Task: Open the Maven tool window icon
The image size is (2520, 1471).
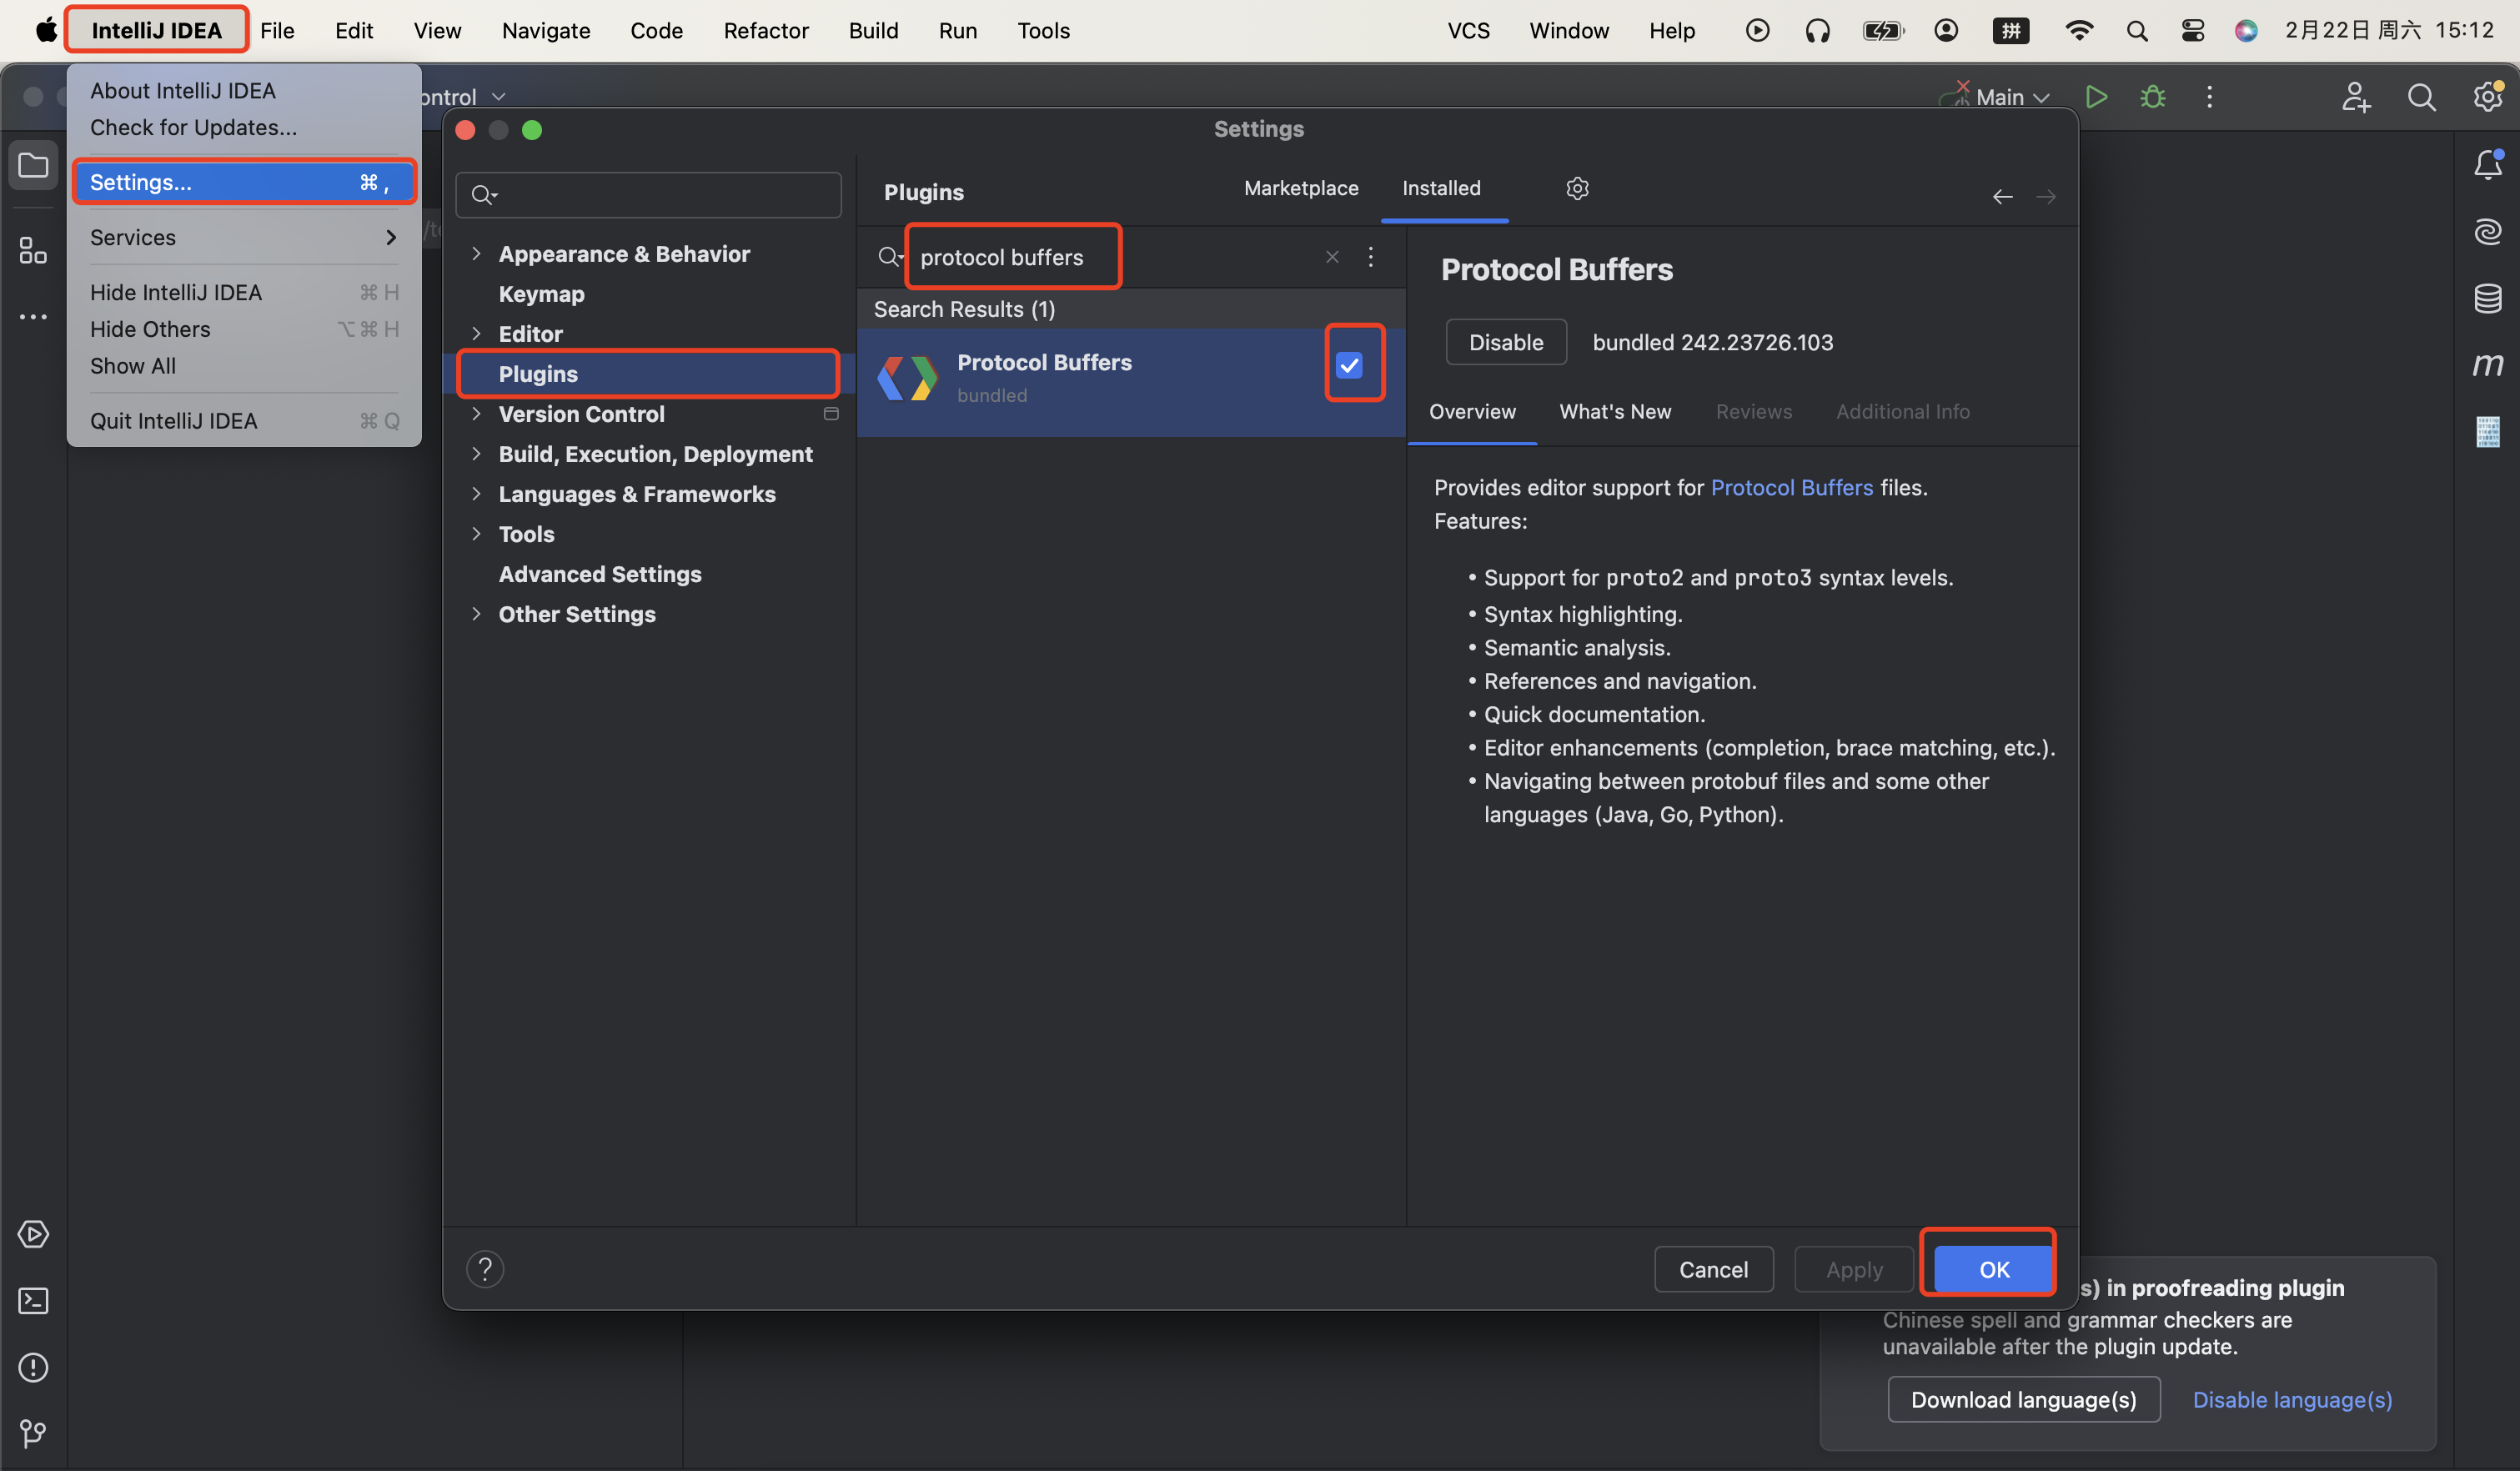Action: tap(2487, 365)
